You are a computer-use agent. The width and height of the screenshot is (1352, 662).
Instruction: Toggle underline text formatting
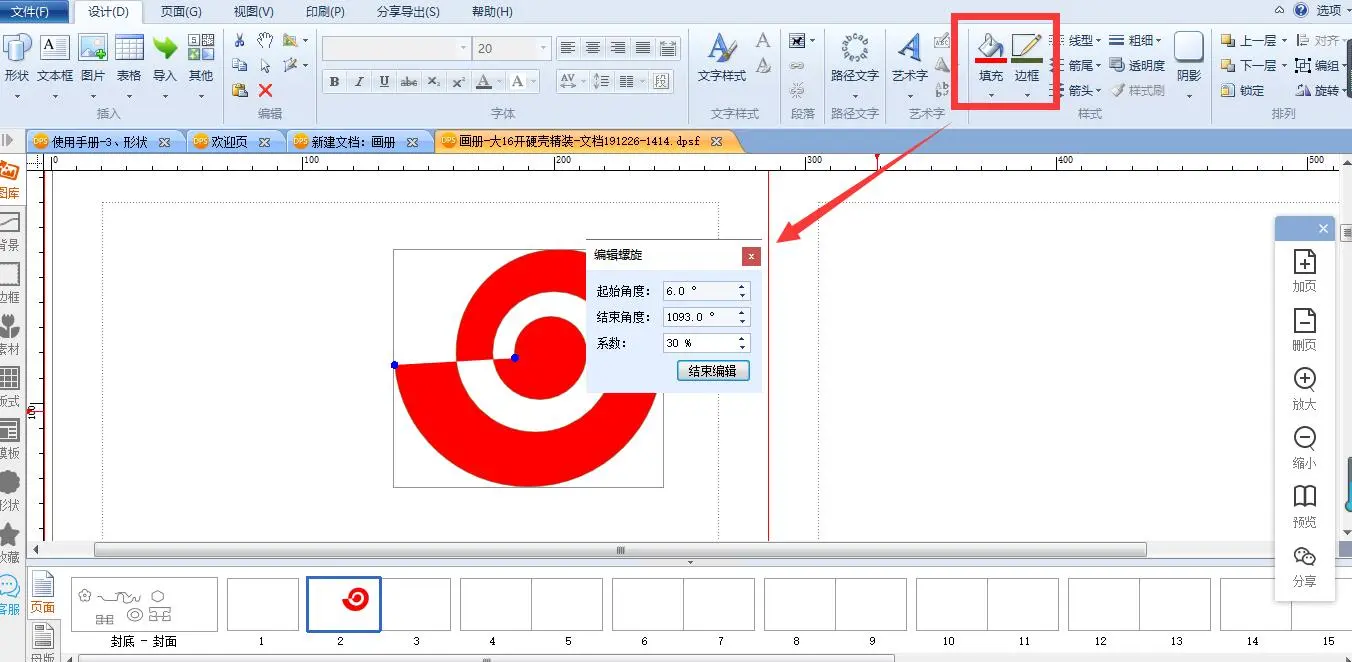click(384, 82)
